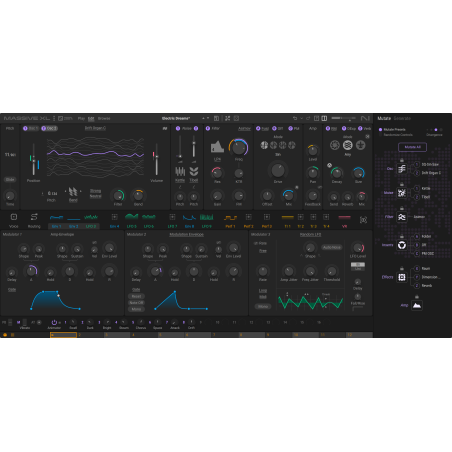Open the Asimov filter type menu
The width and height of the screenshot is (452, 452).
(x=244, y=128)
